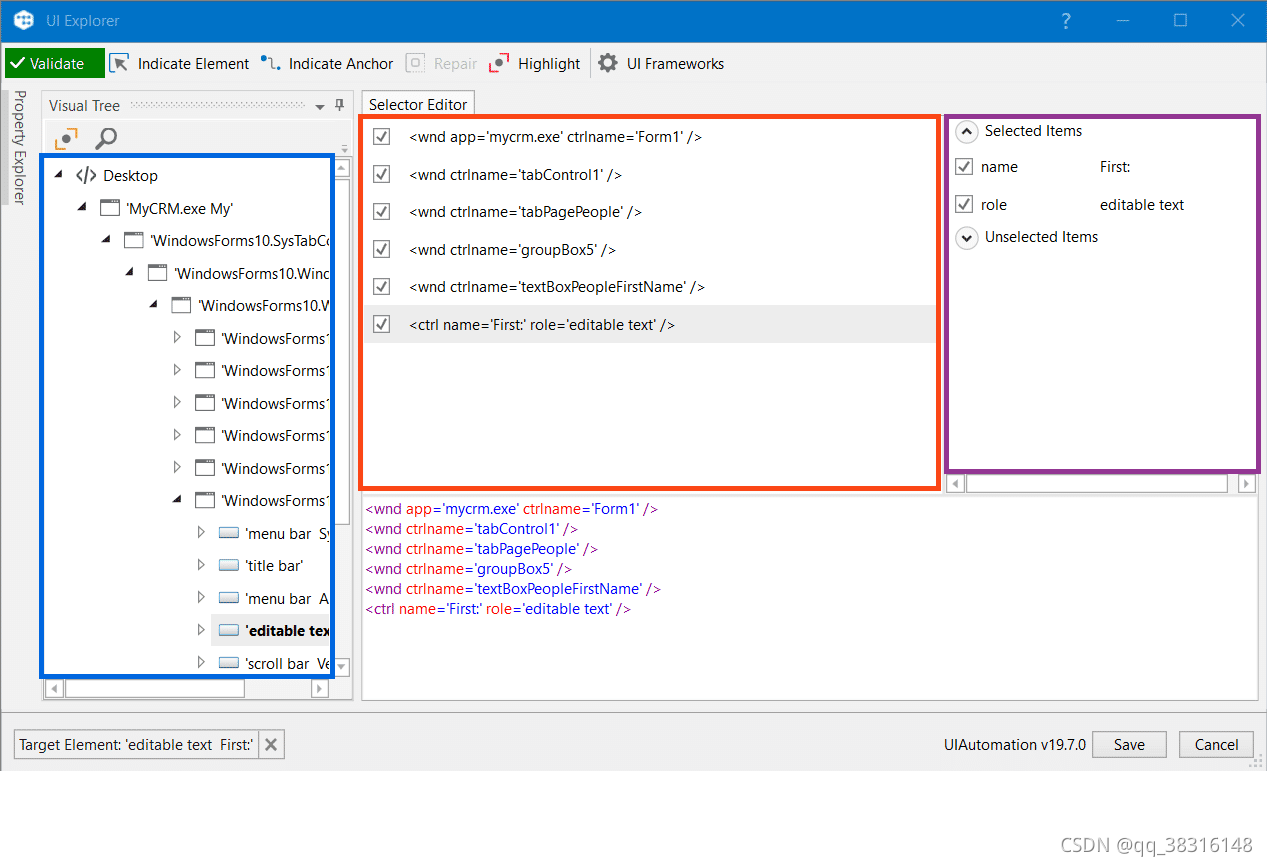The image size is (1267, 866).
Task: Expand the 'title bar' tree node
Action: (201, 565)
